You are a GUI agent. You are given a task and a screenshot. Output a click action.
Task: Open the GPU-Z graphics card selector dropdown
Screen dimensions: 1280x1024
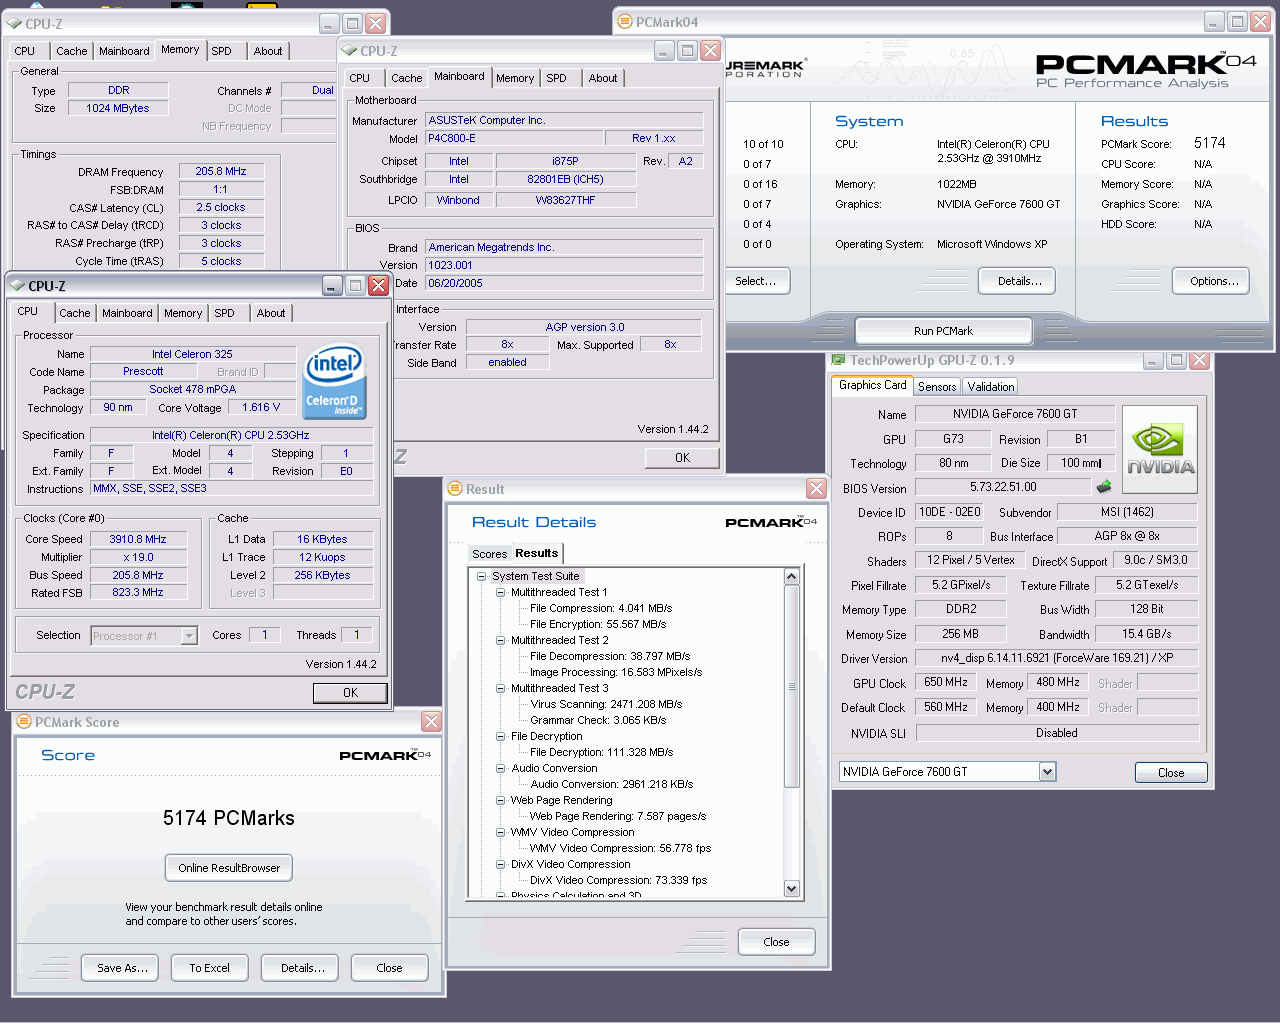(1047, 771)
